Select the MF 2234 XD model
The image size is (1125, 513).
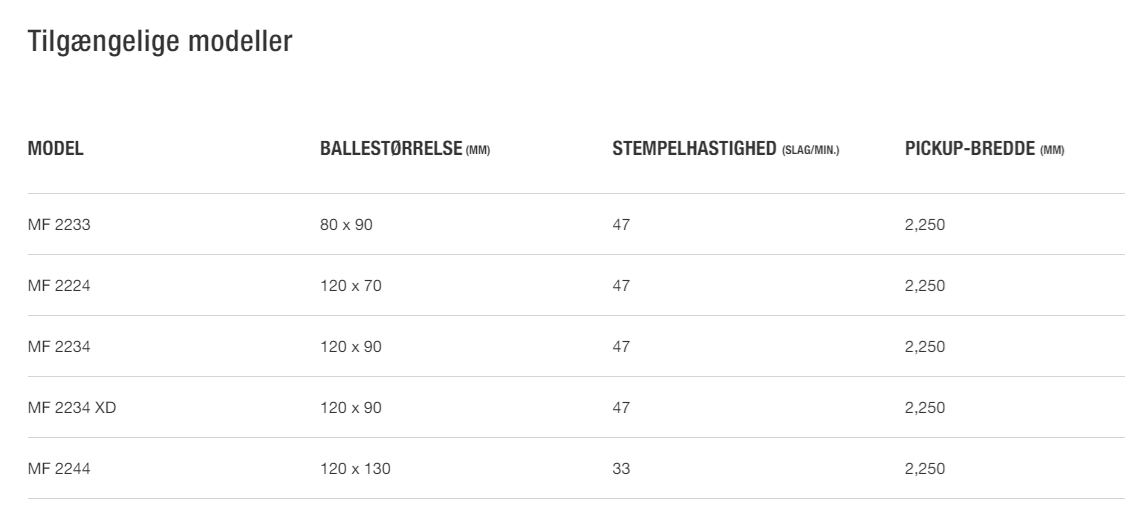(x=72, y=408)
